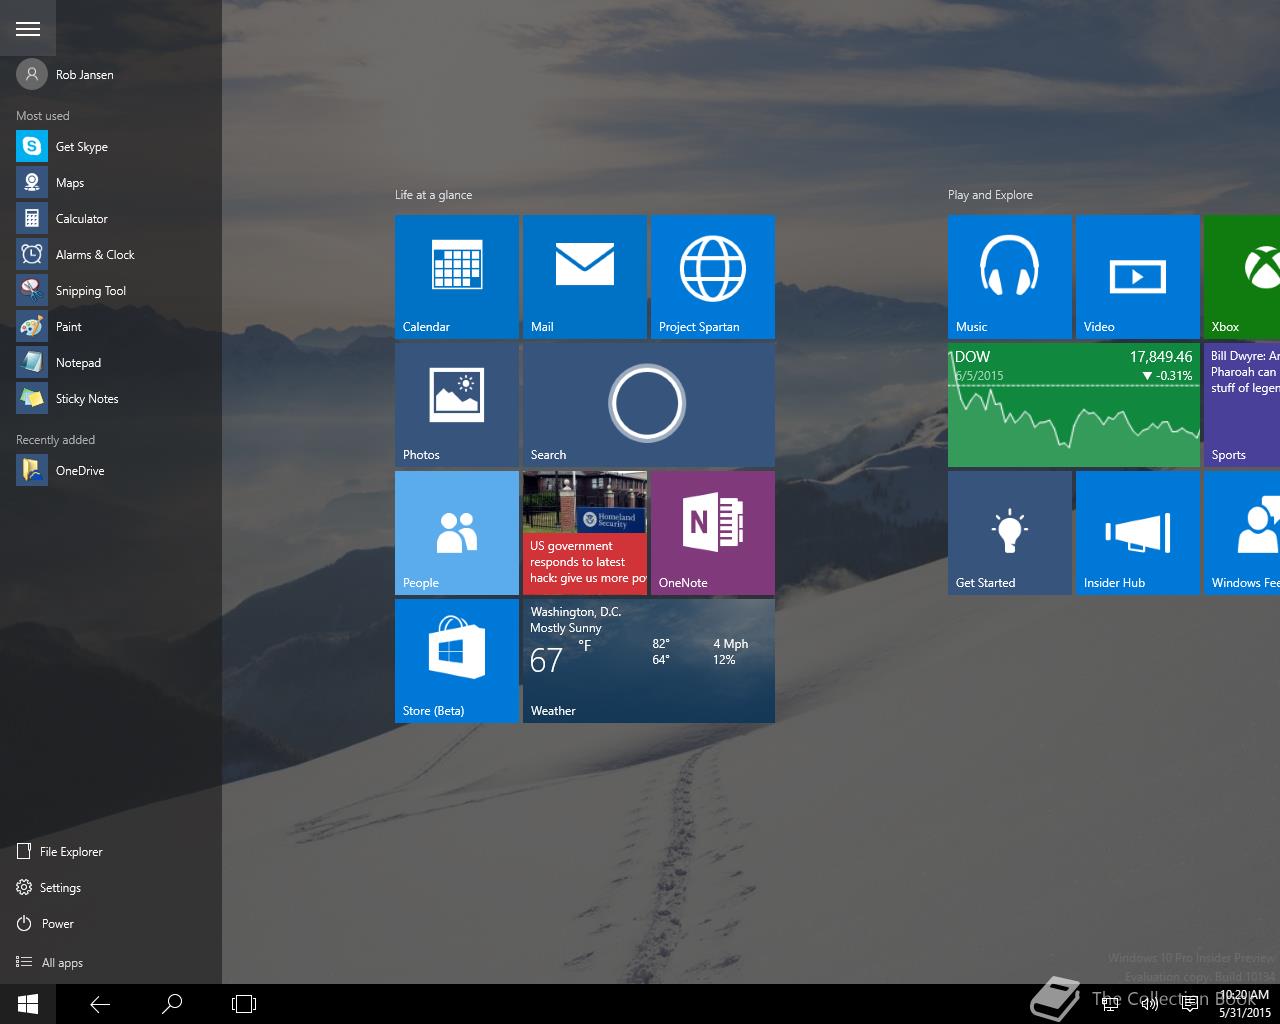1280x1024 pixels.
Task: Open the Get Started tile
Action: (1010, 533)
